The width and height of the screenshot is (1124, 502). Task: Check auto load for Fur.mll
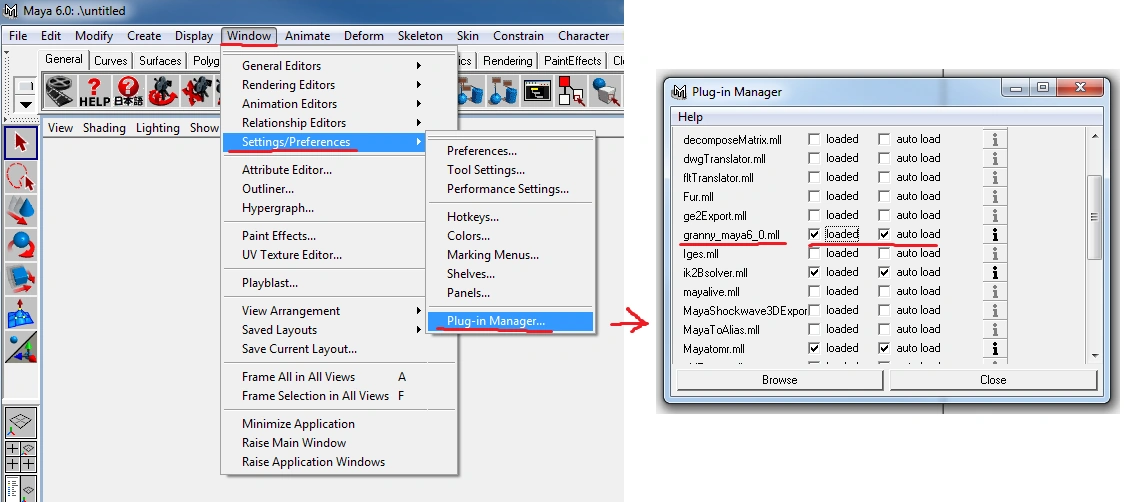(885, 196)
